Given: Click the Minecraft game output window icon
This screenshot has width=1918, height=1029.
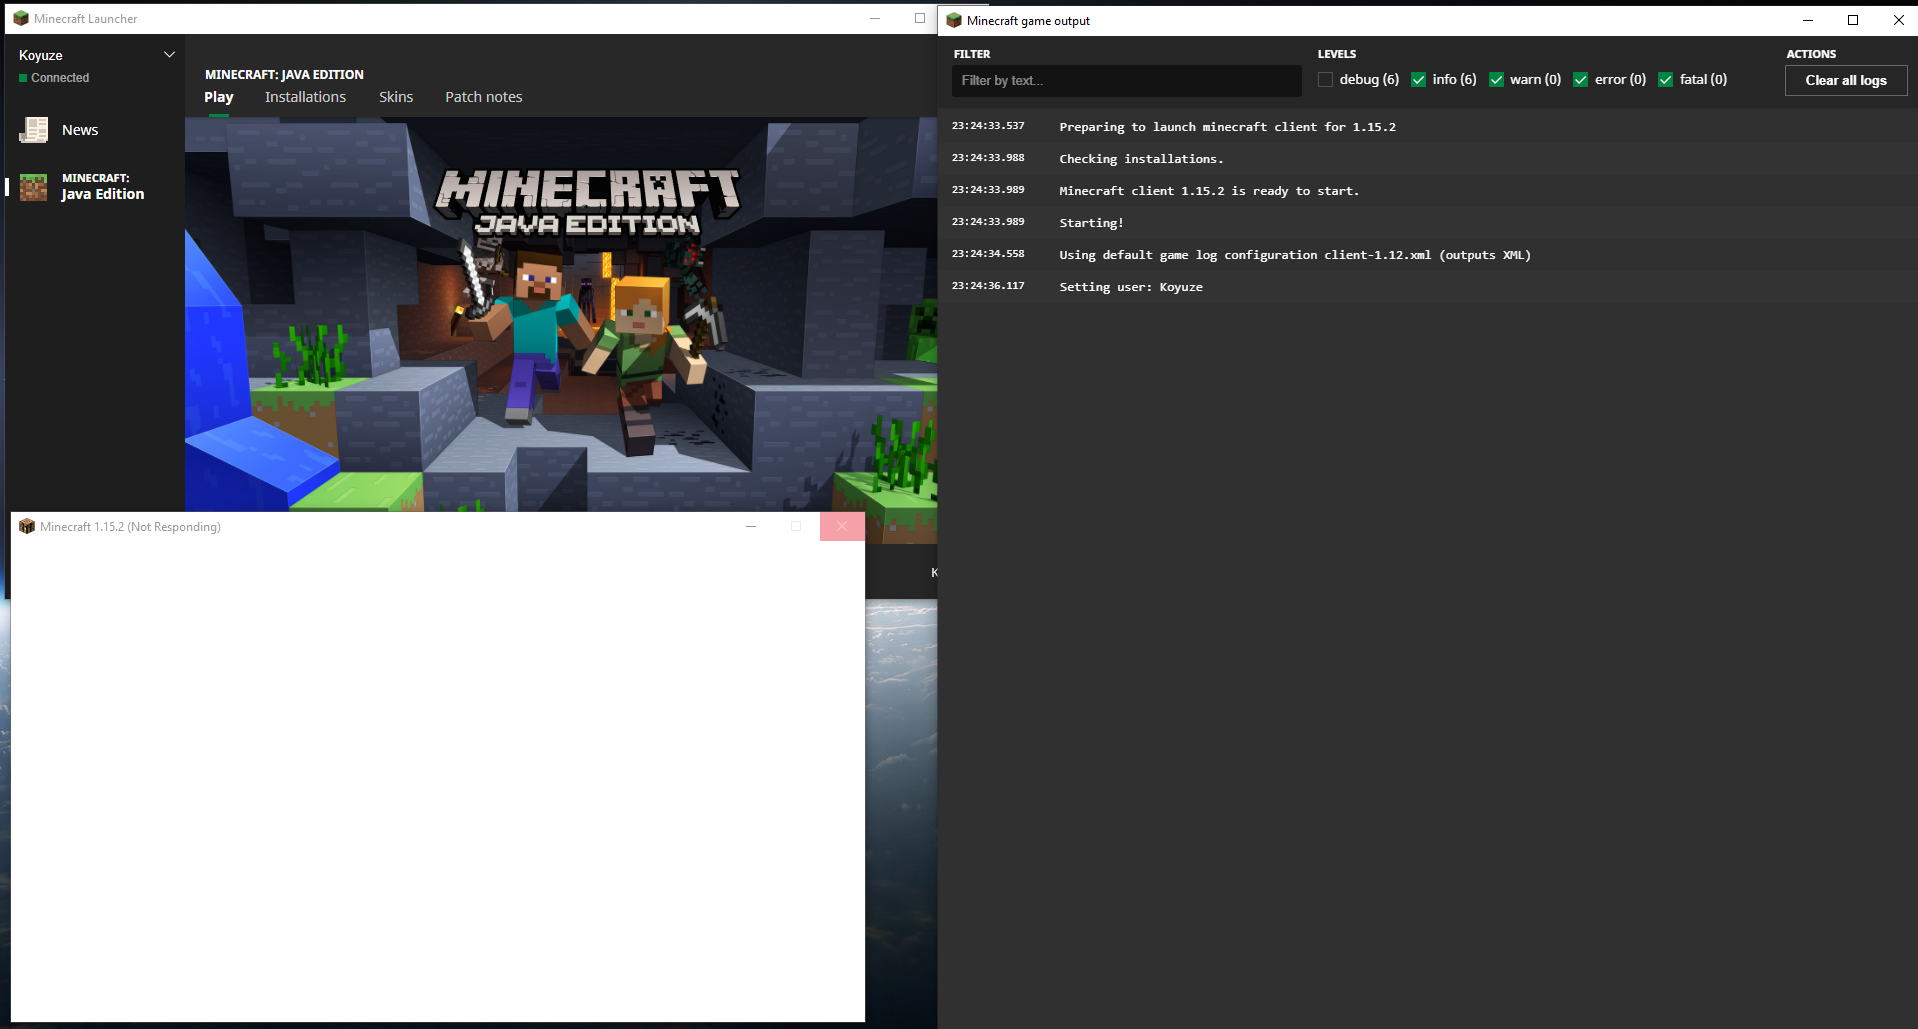Looking at the screenshot, I should (x=954, y=20).
